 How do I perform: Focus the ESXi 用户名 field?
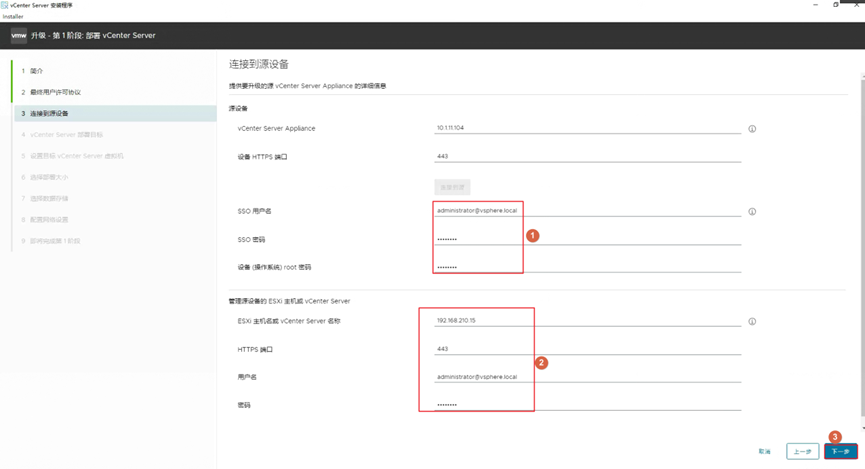coord(588,377)
